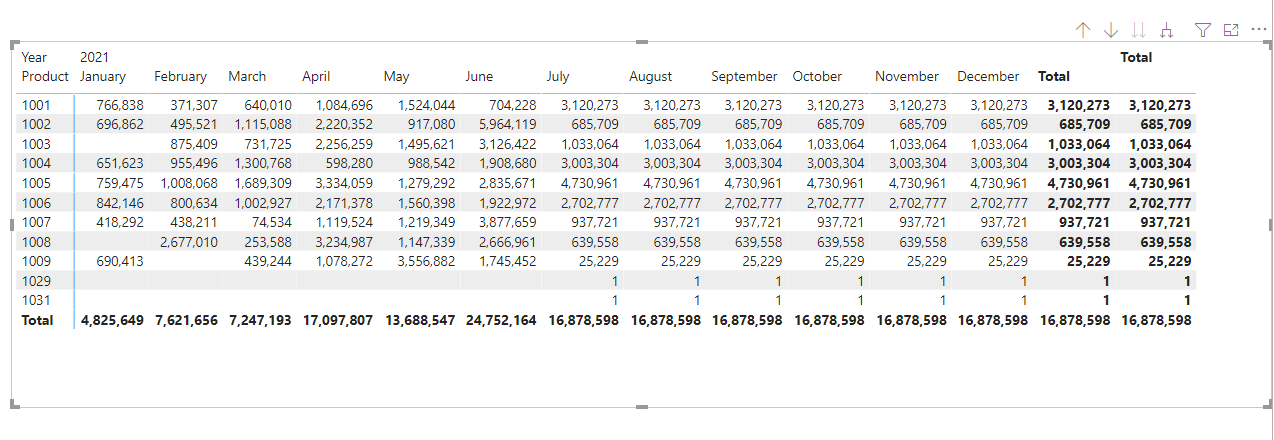Click the June column header
This screenshot has height=440, width=1274.
pos(479,76)
